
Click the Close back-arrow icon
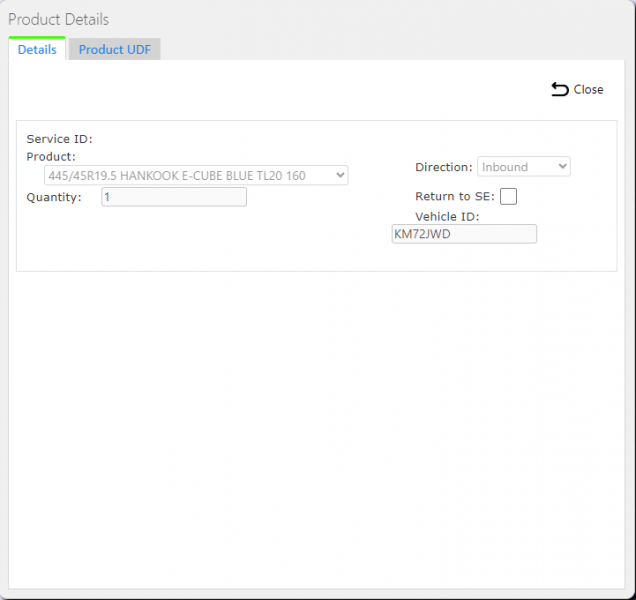click(560, 89)
